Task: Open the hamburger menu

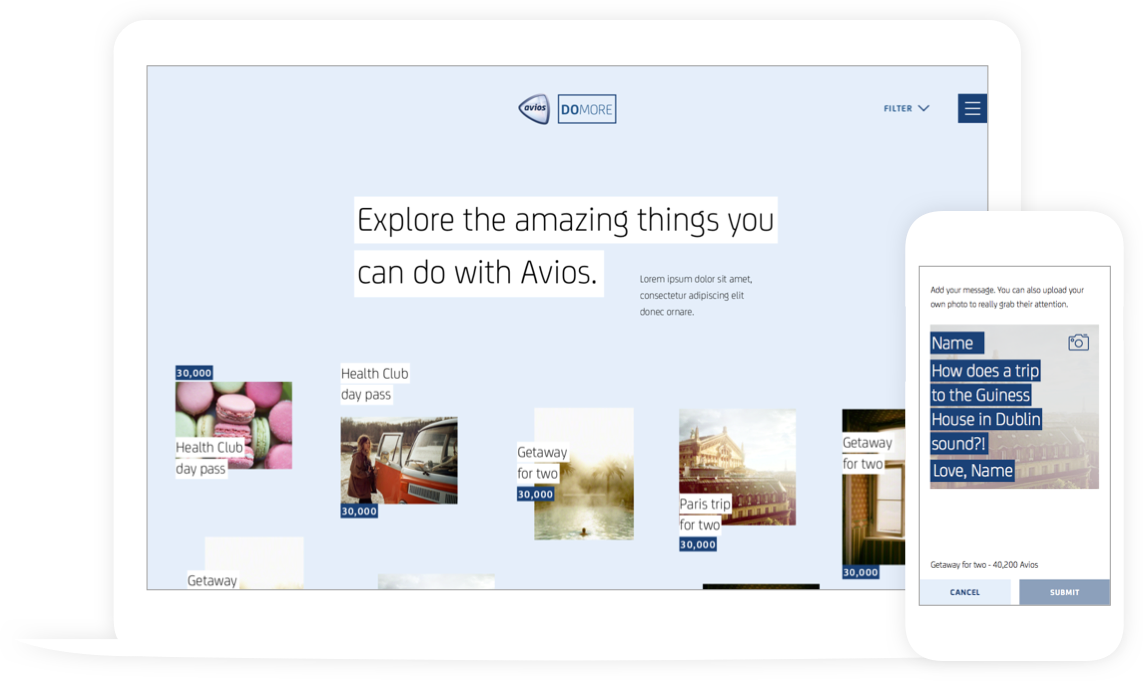Action: (972, 109)
